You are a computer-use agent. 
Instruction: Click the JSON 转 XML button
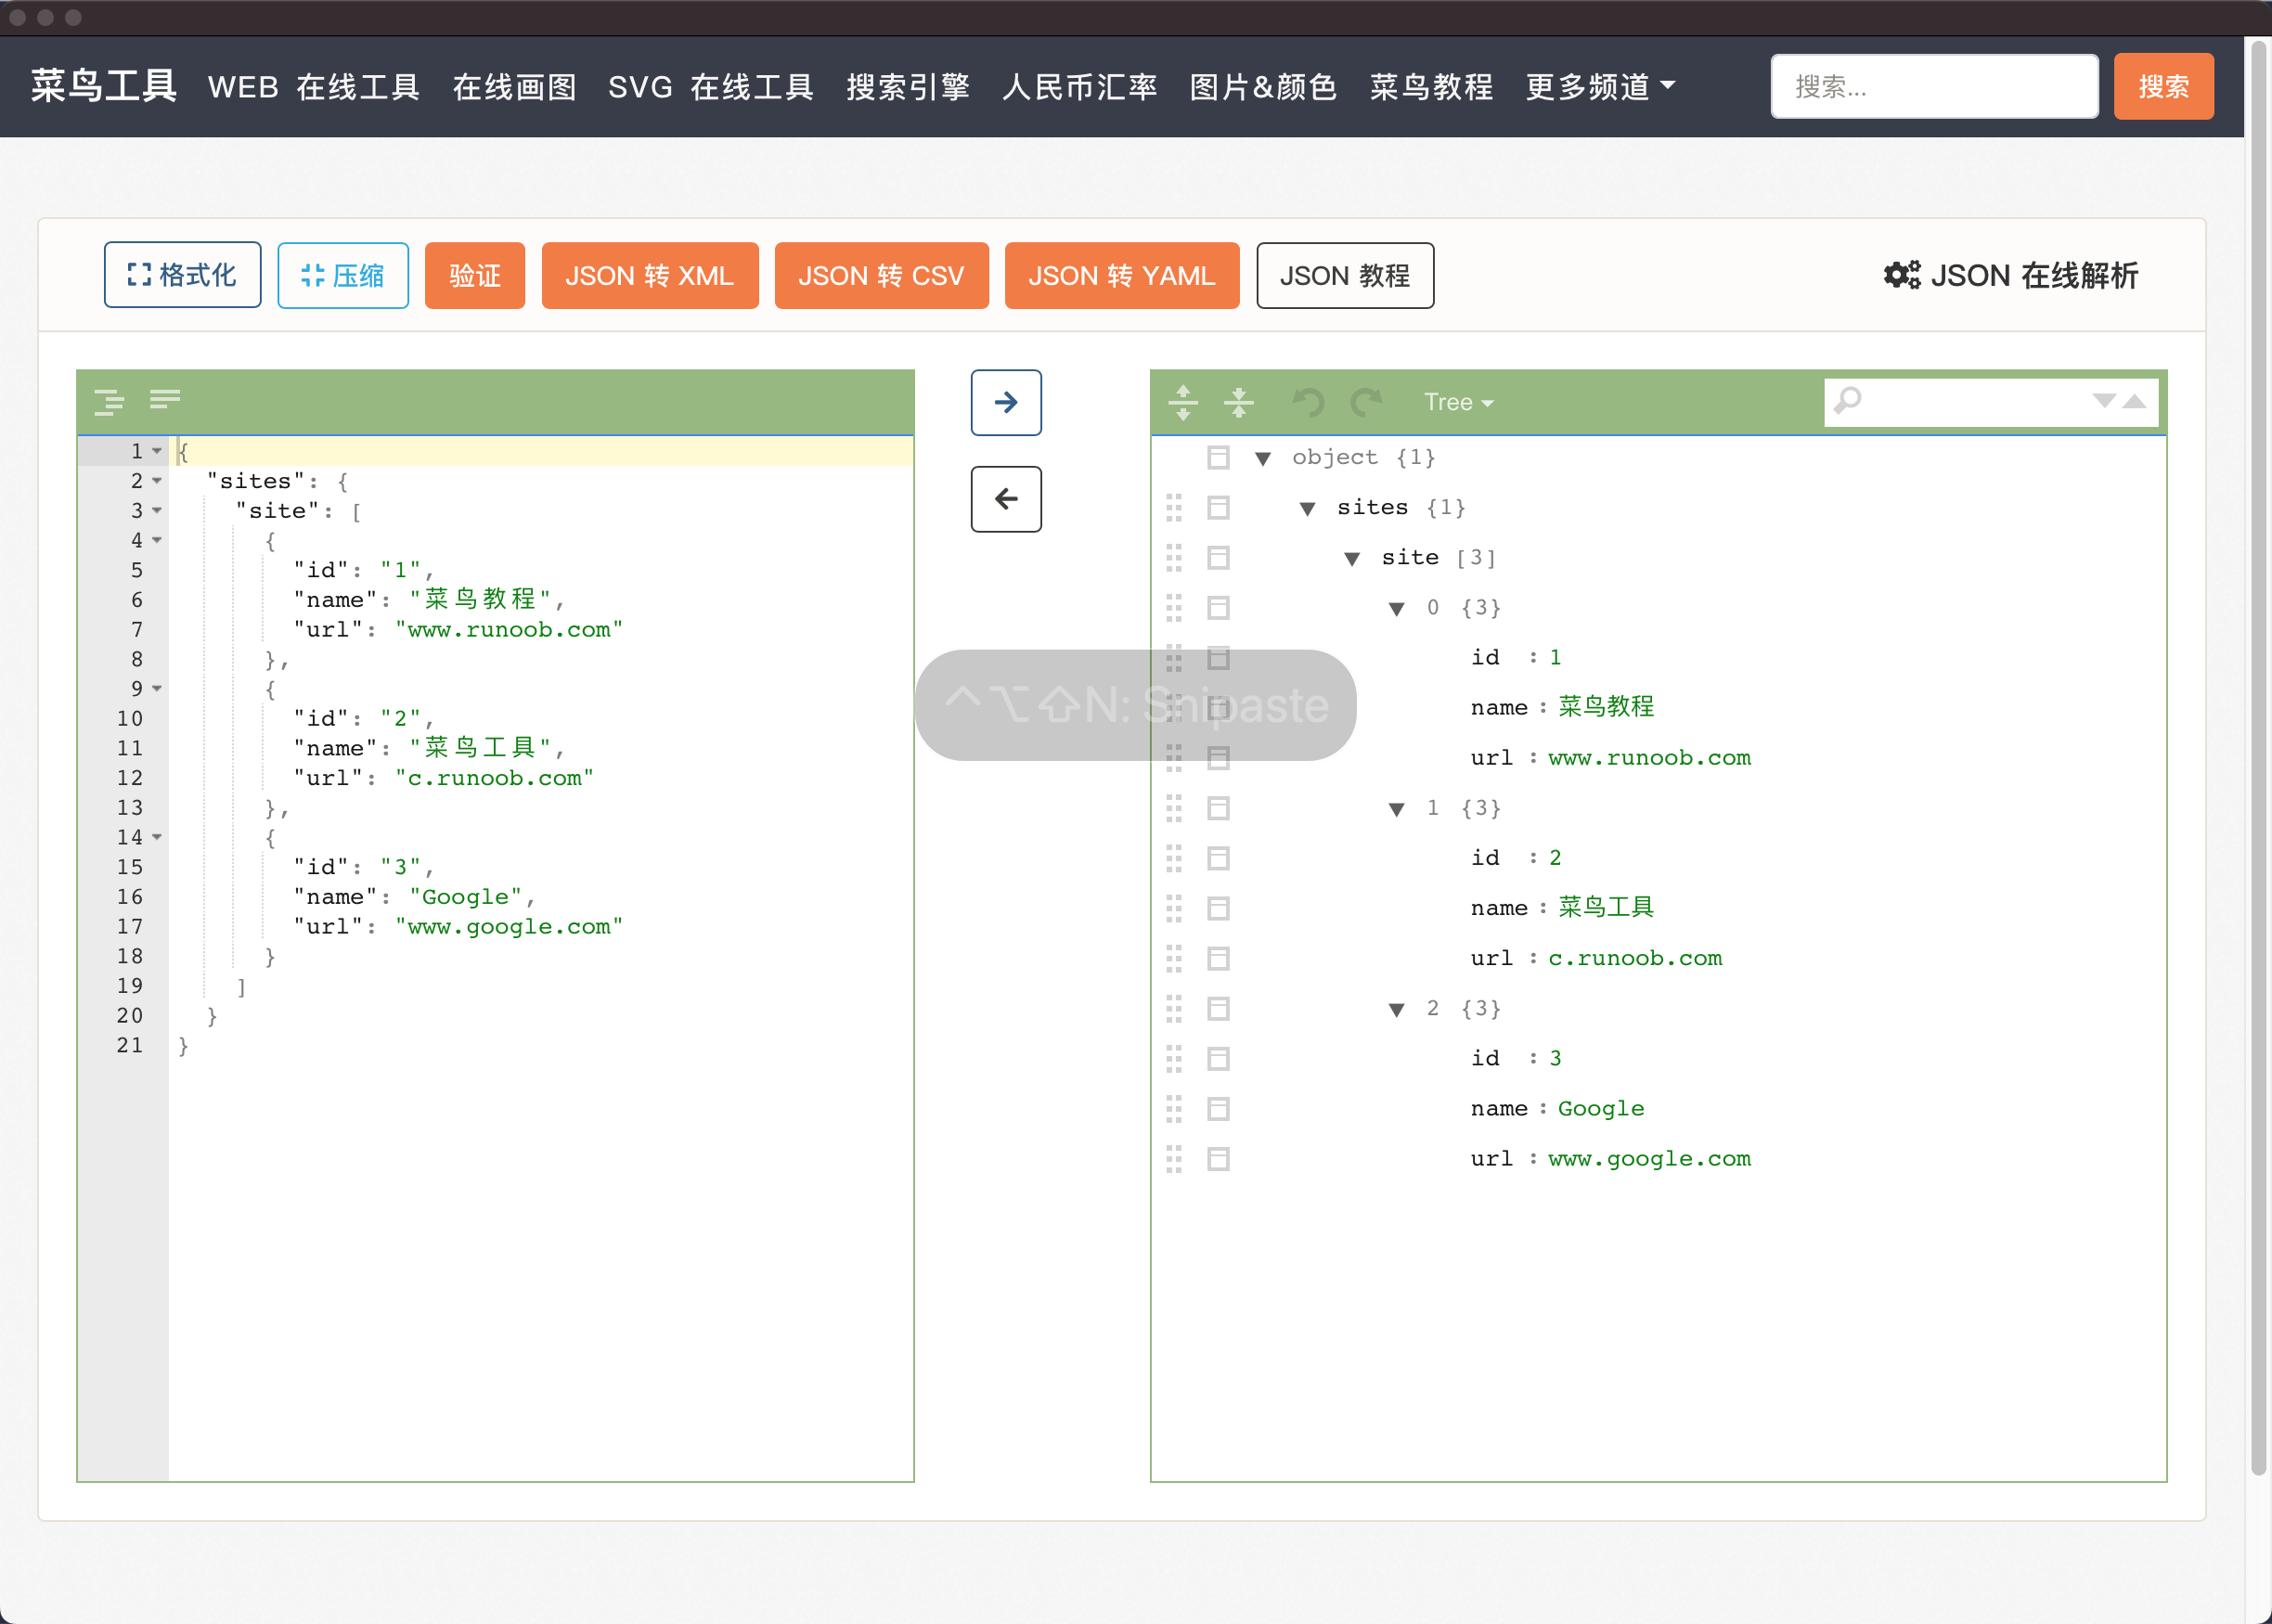649,275
